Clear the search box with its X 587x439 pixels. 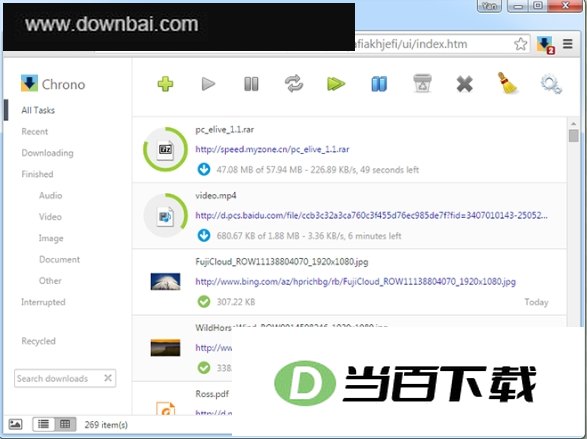(108, 378)
